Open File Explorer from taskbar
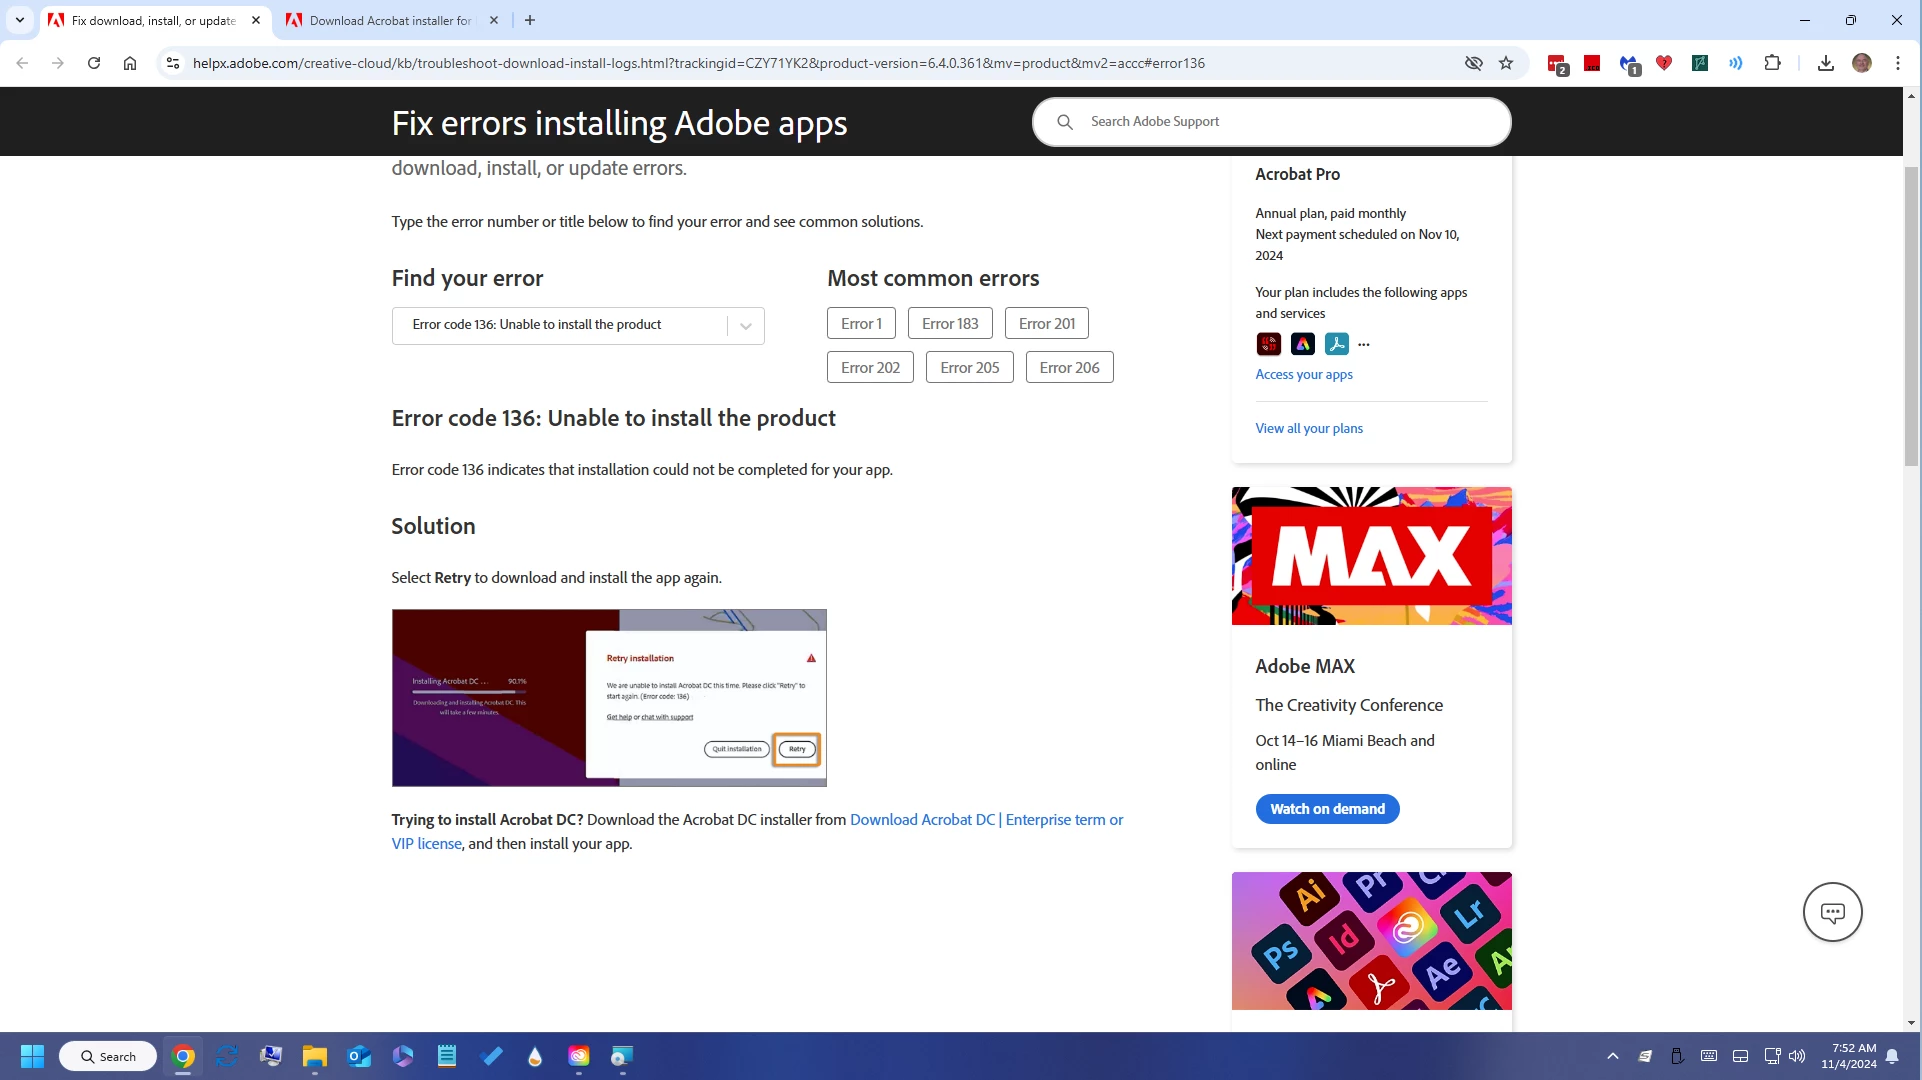 315,1056
